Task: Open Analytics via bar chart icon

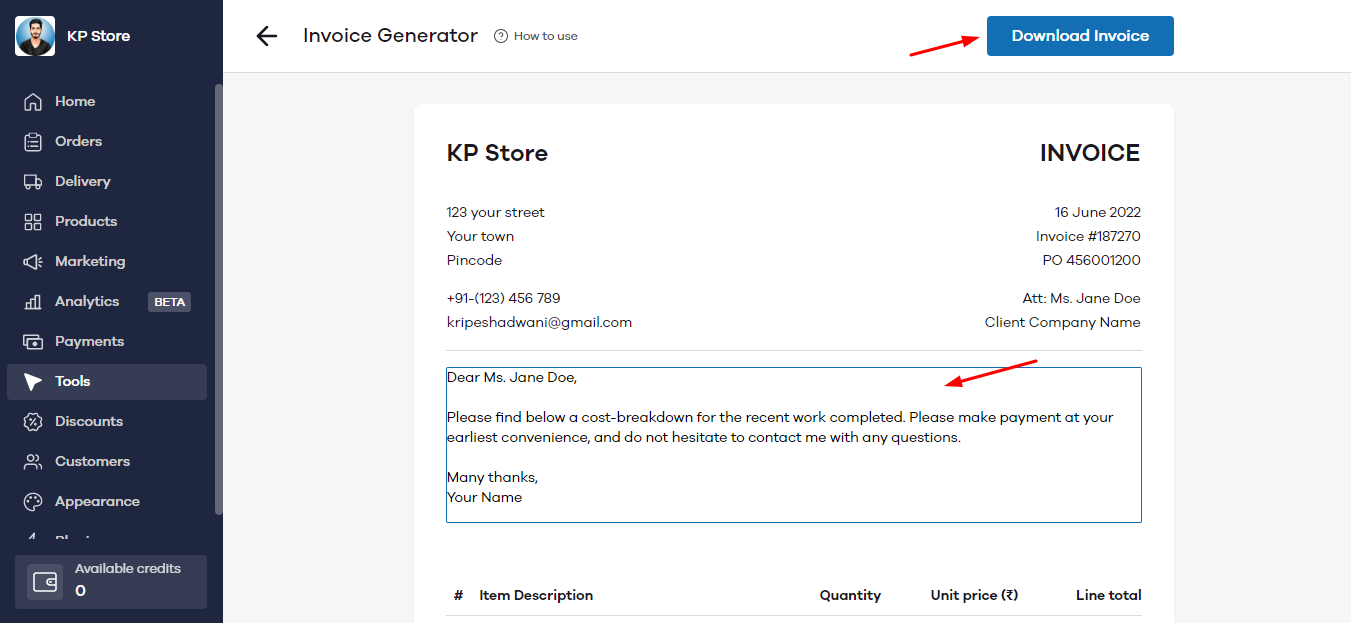Action: [x=33, y=302]
